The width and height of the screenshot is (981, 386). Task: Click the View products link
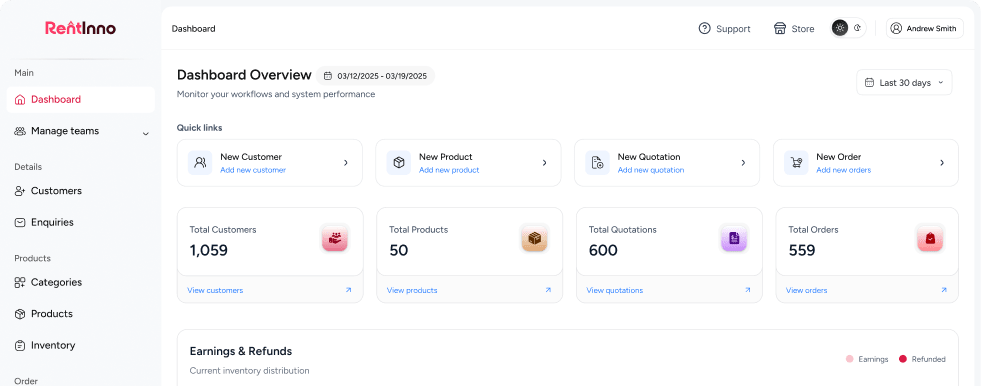point(412,290)
